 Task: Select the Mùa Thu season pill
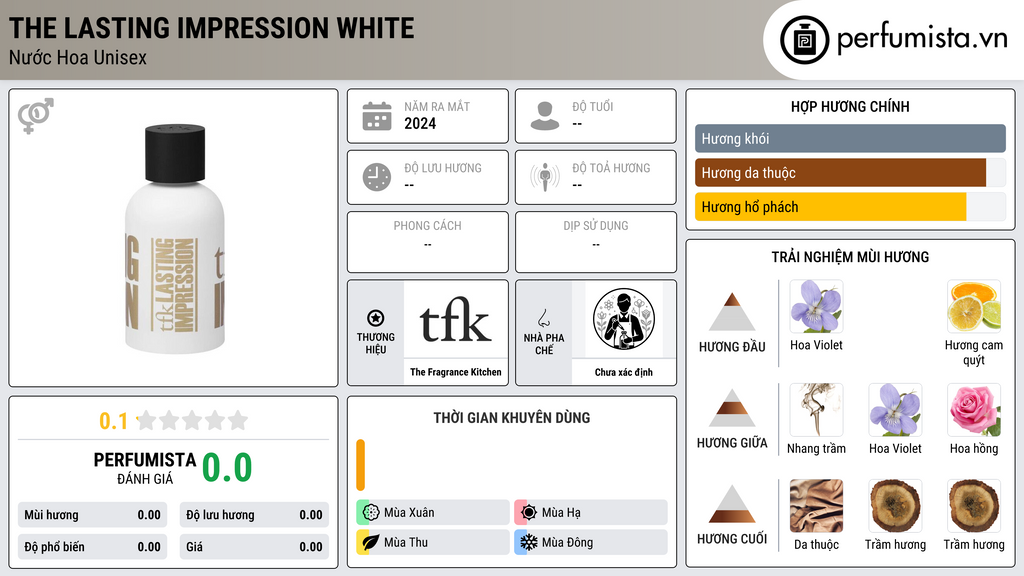pyautogui.click(x=433, y=543)
